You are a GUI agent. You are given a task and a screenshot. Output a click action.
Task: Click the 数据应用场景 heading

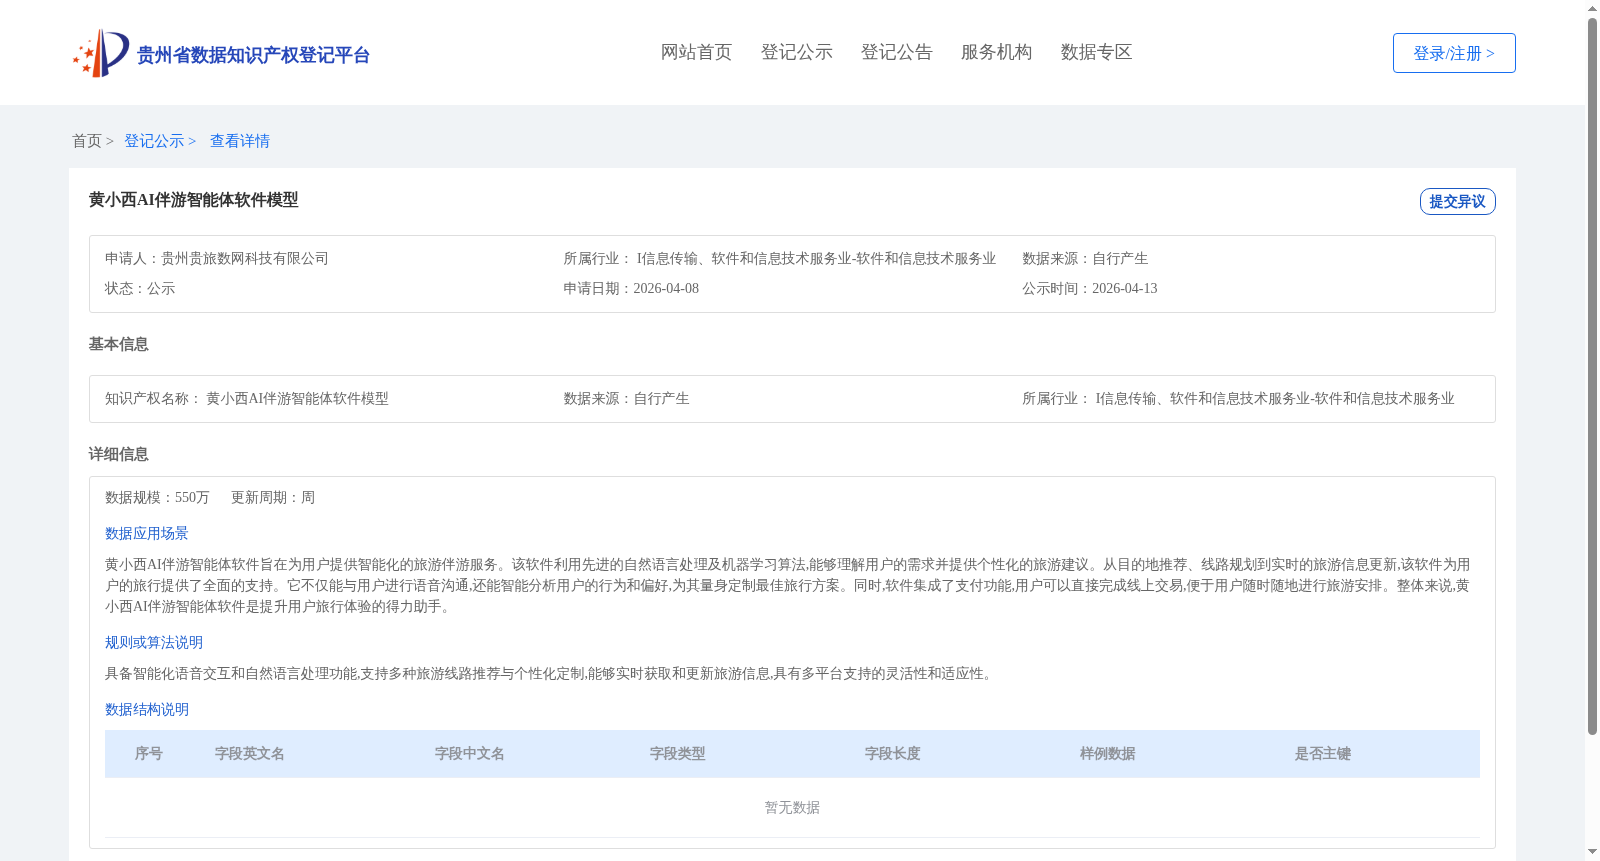(x=147, y=534)
